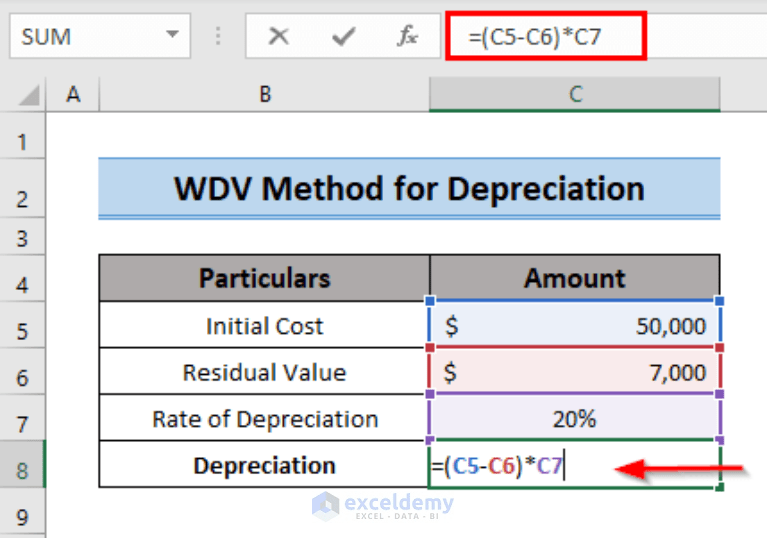The width and height of the screenshot is (767, 538).
Task: Click the formula bar options dots handle
Action: (x=218, y=36)
